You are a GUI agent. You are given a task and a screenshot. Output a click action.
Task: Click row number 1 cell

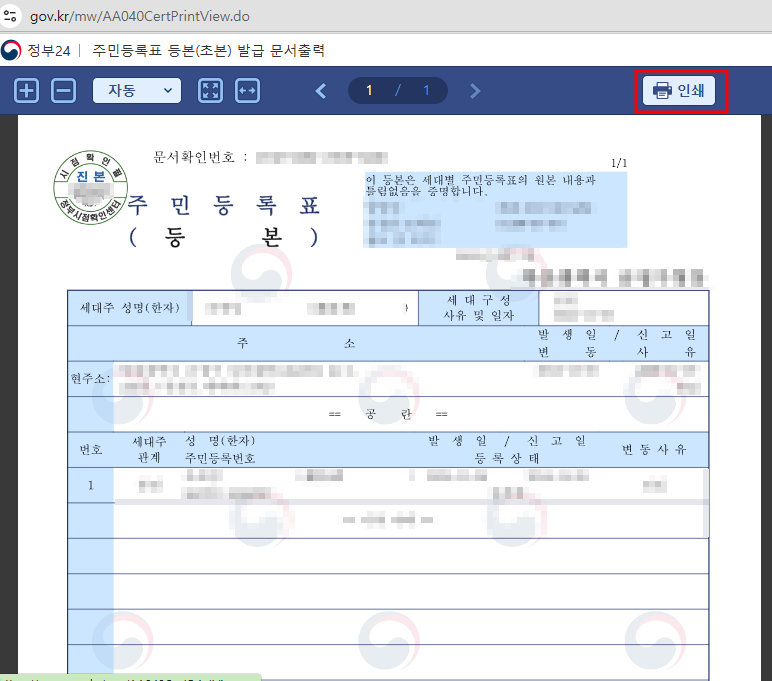91,486
